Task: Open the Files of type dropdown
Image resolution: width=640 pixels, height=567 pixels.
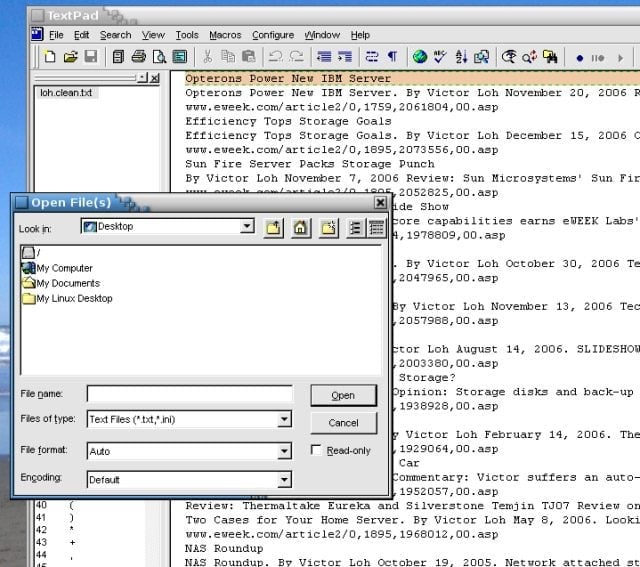Action: pyautogui.click(x=284, y=419)
